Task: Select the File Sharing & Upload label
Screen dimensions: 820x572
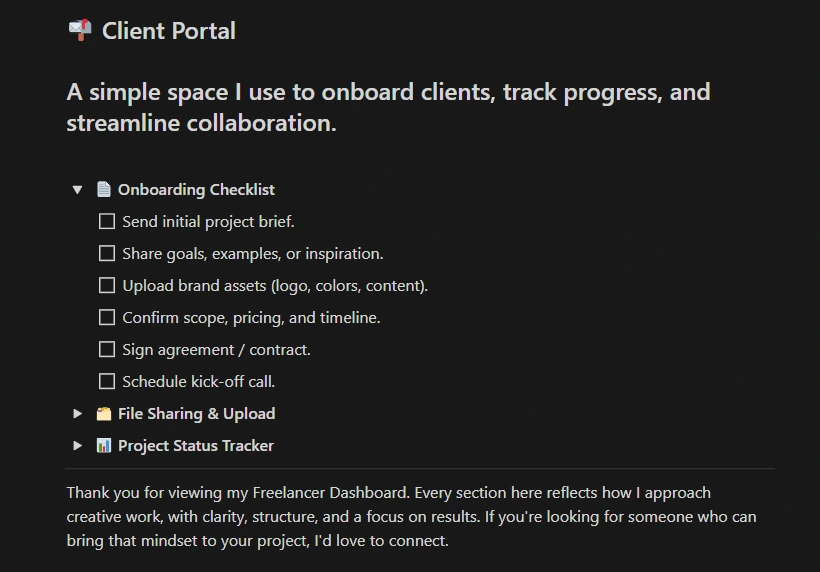Action: [x=196, y=413]
